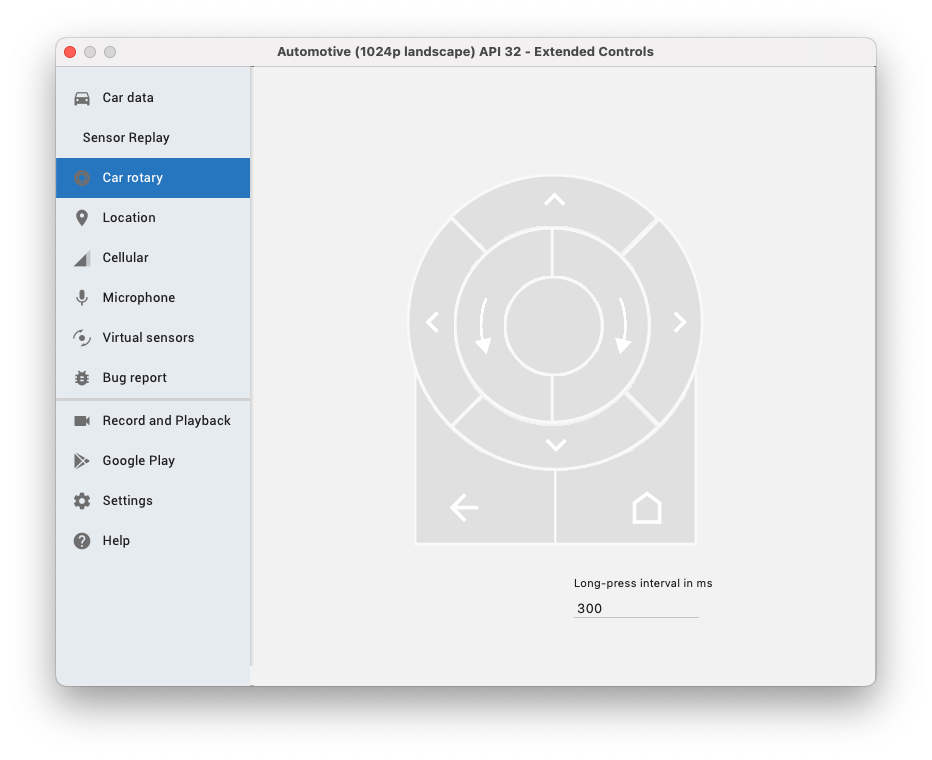Click the Long-press interval input field
Viewport: 932px width, 760px height.
pos(635,608)
